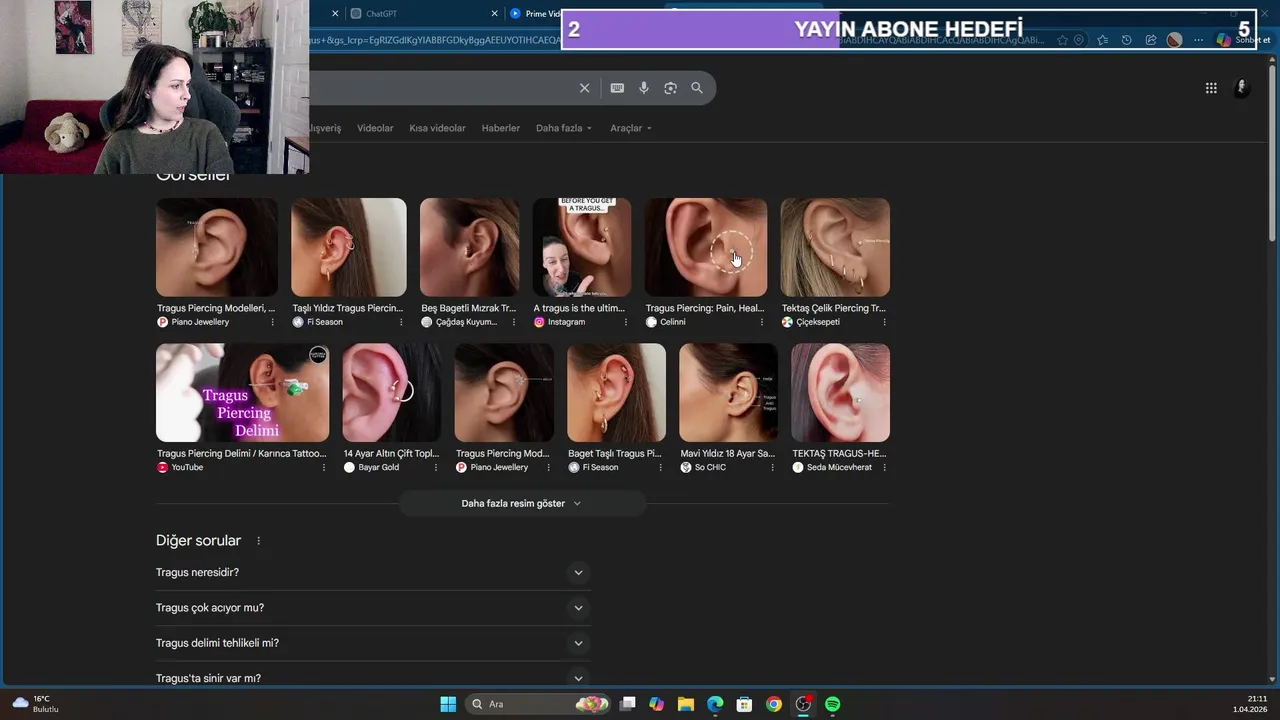Expand the question Tragus çok acıyor mu?
1280x720 pixels.
[373, 608]
